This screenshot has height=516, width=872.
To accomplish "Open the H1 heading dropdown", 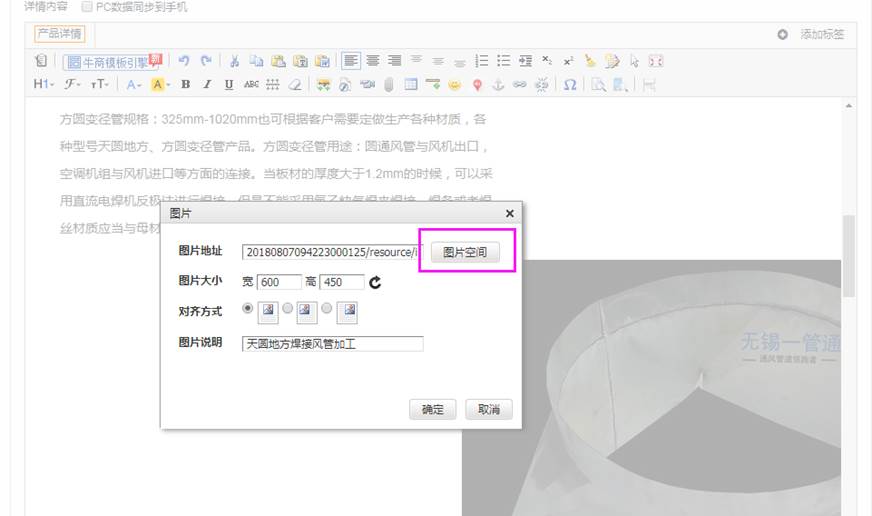I will coord(43,85).
